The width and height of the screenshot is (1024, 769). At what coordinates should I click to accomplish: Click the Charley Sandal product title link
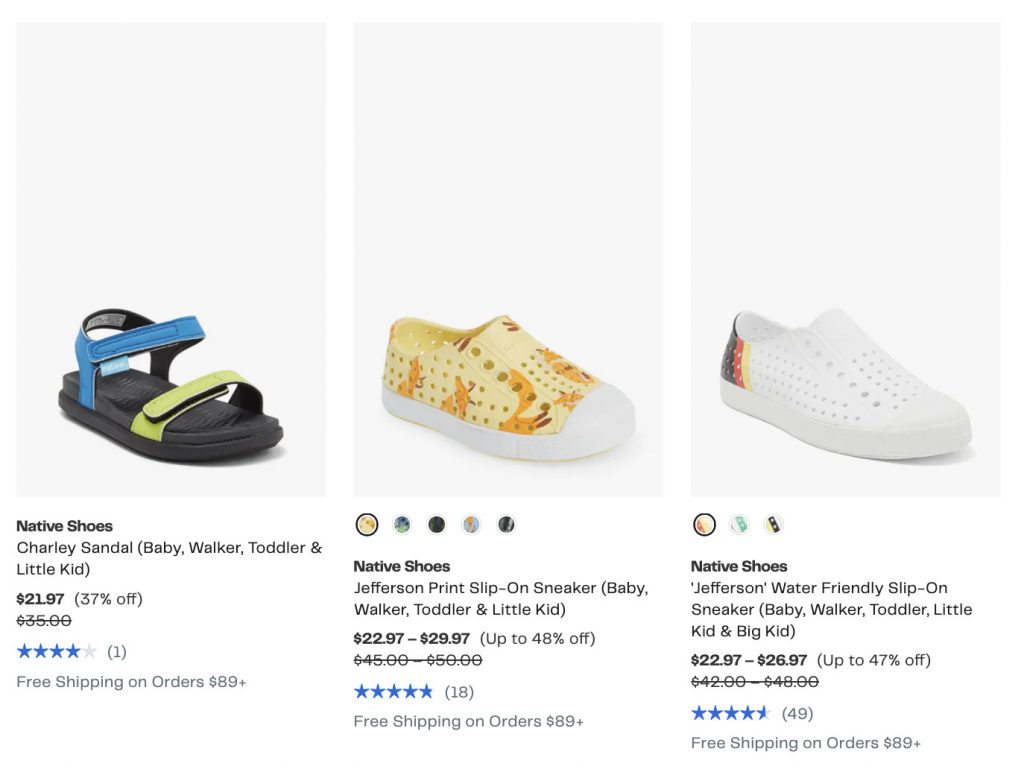(x=169, y=558)
